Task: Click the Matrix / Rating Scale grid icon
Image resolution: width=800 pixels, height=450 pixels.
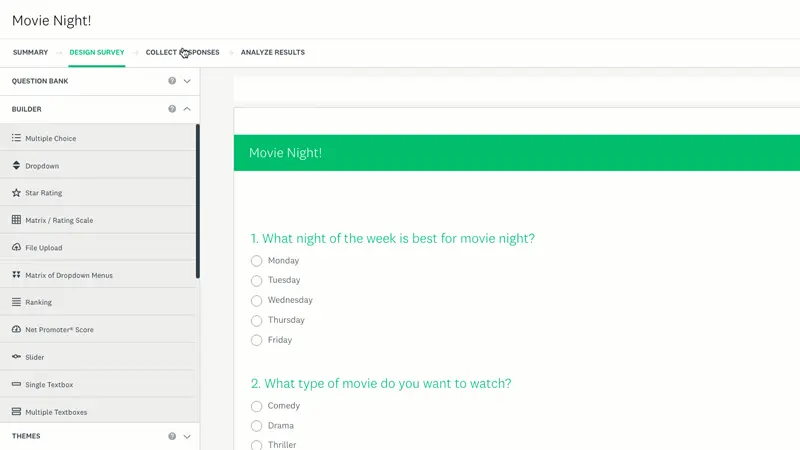Action: tap(16, 220)
